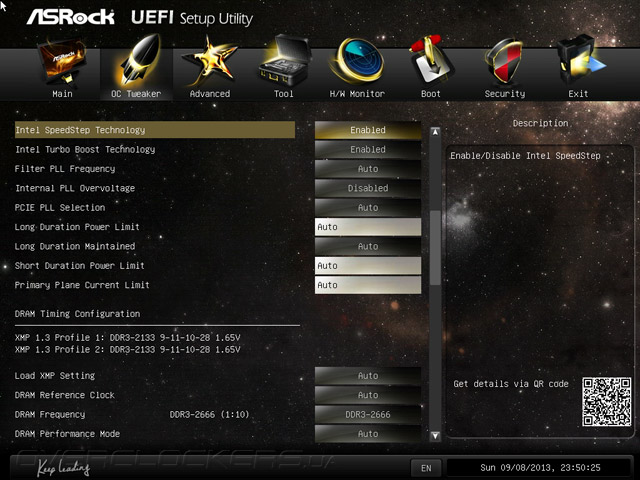Click the date and time display
The height and width of the screenshot is (480, 640).
pos(540,468)
